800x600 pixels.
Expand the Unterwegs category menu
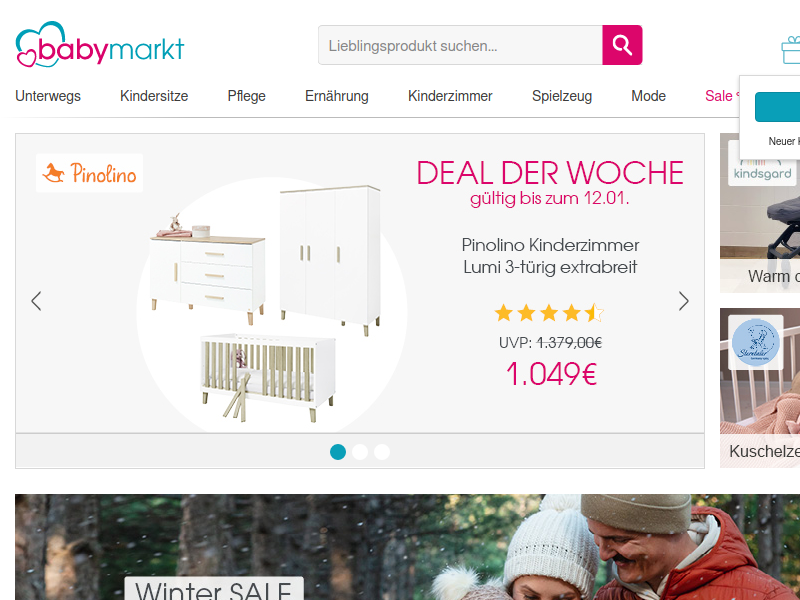48,96
